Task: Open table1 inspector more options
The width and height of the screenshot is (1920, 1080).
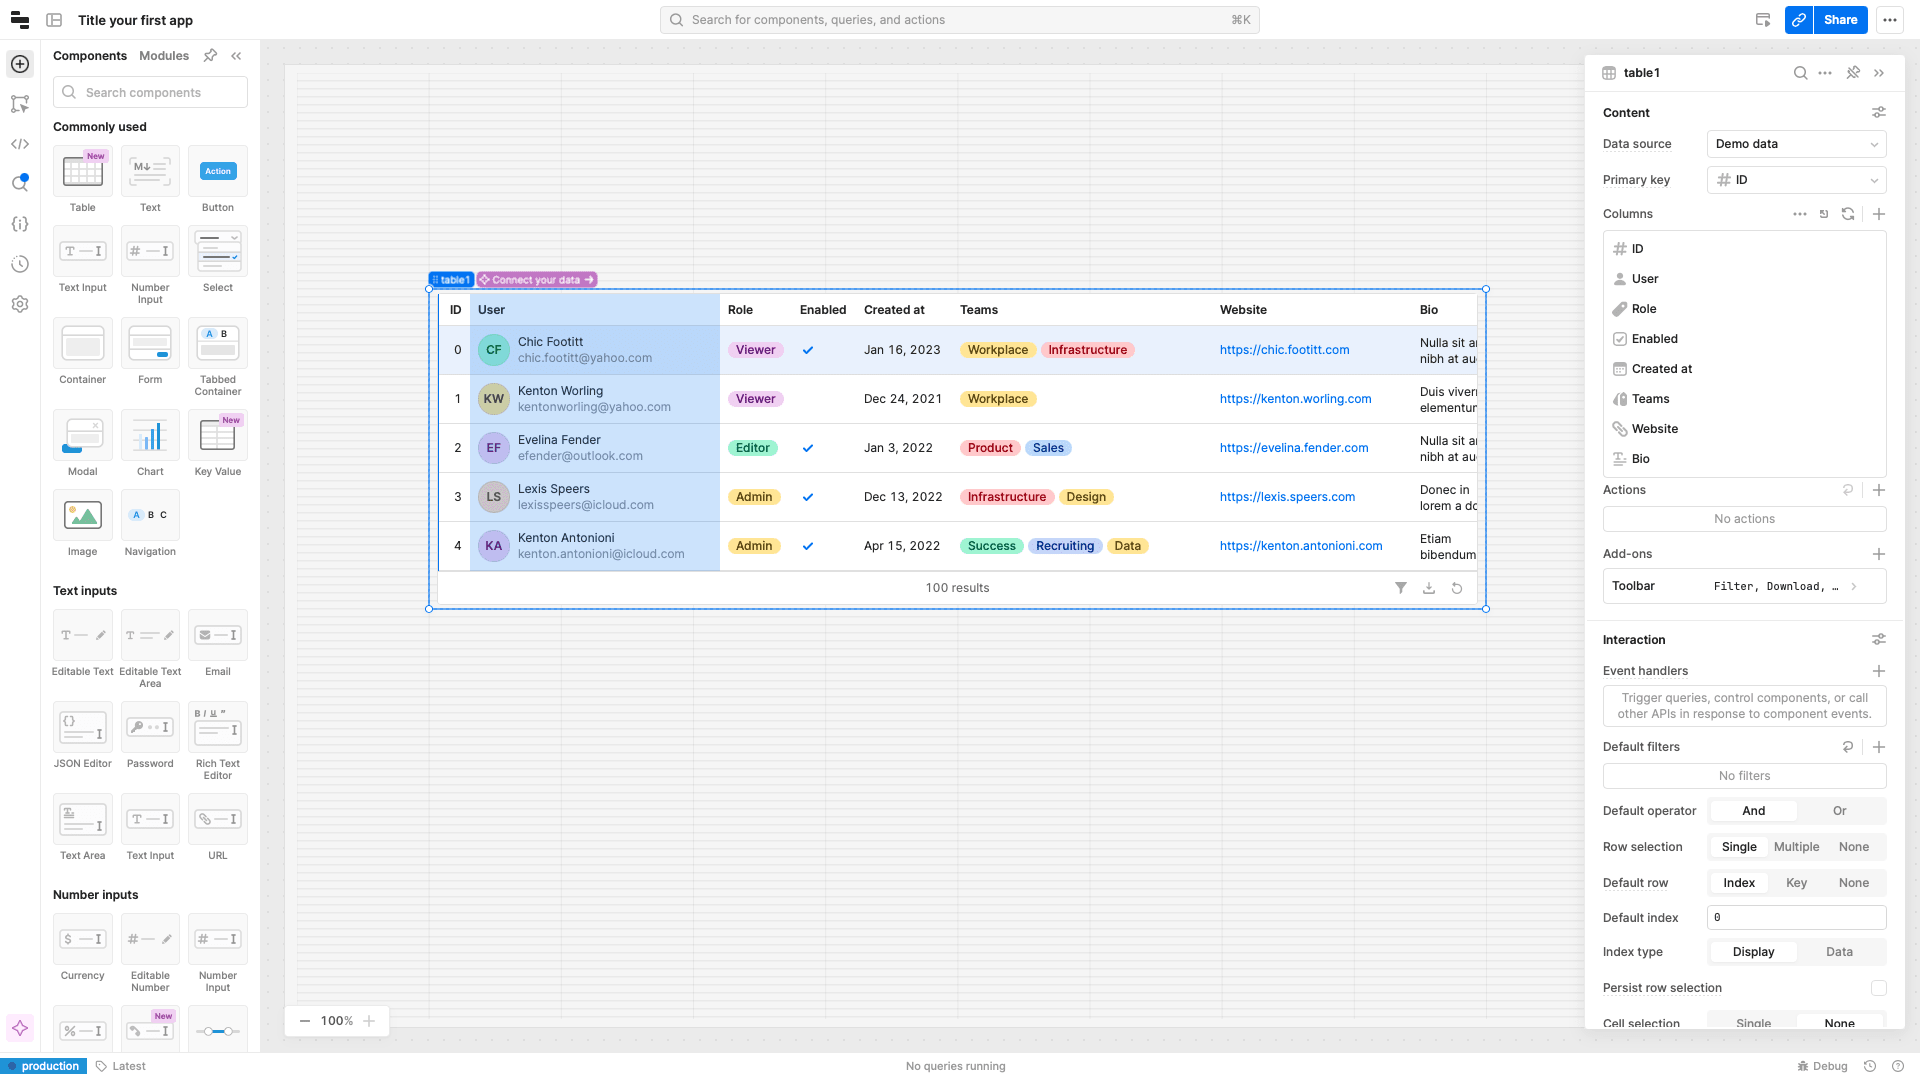Action: tap(1825, 73)
